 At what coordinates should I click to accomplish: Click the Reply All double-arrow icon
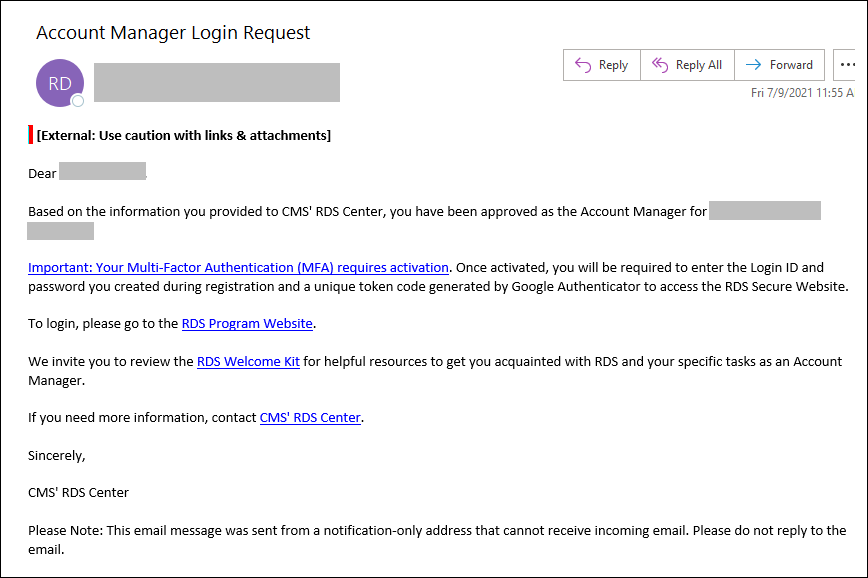click(x=660, y=65)
